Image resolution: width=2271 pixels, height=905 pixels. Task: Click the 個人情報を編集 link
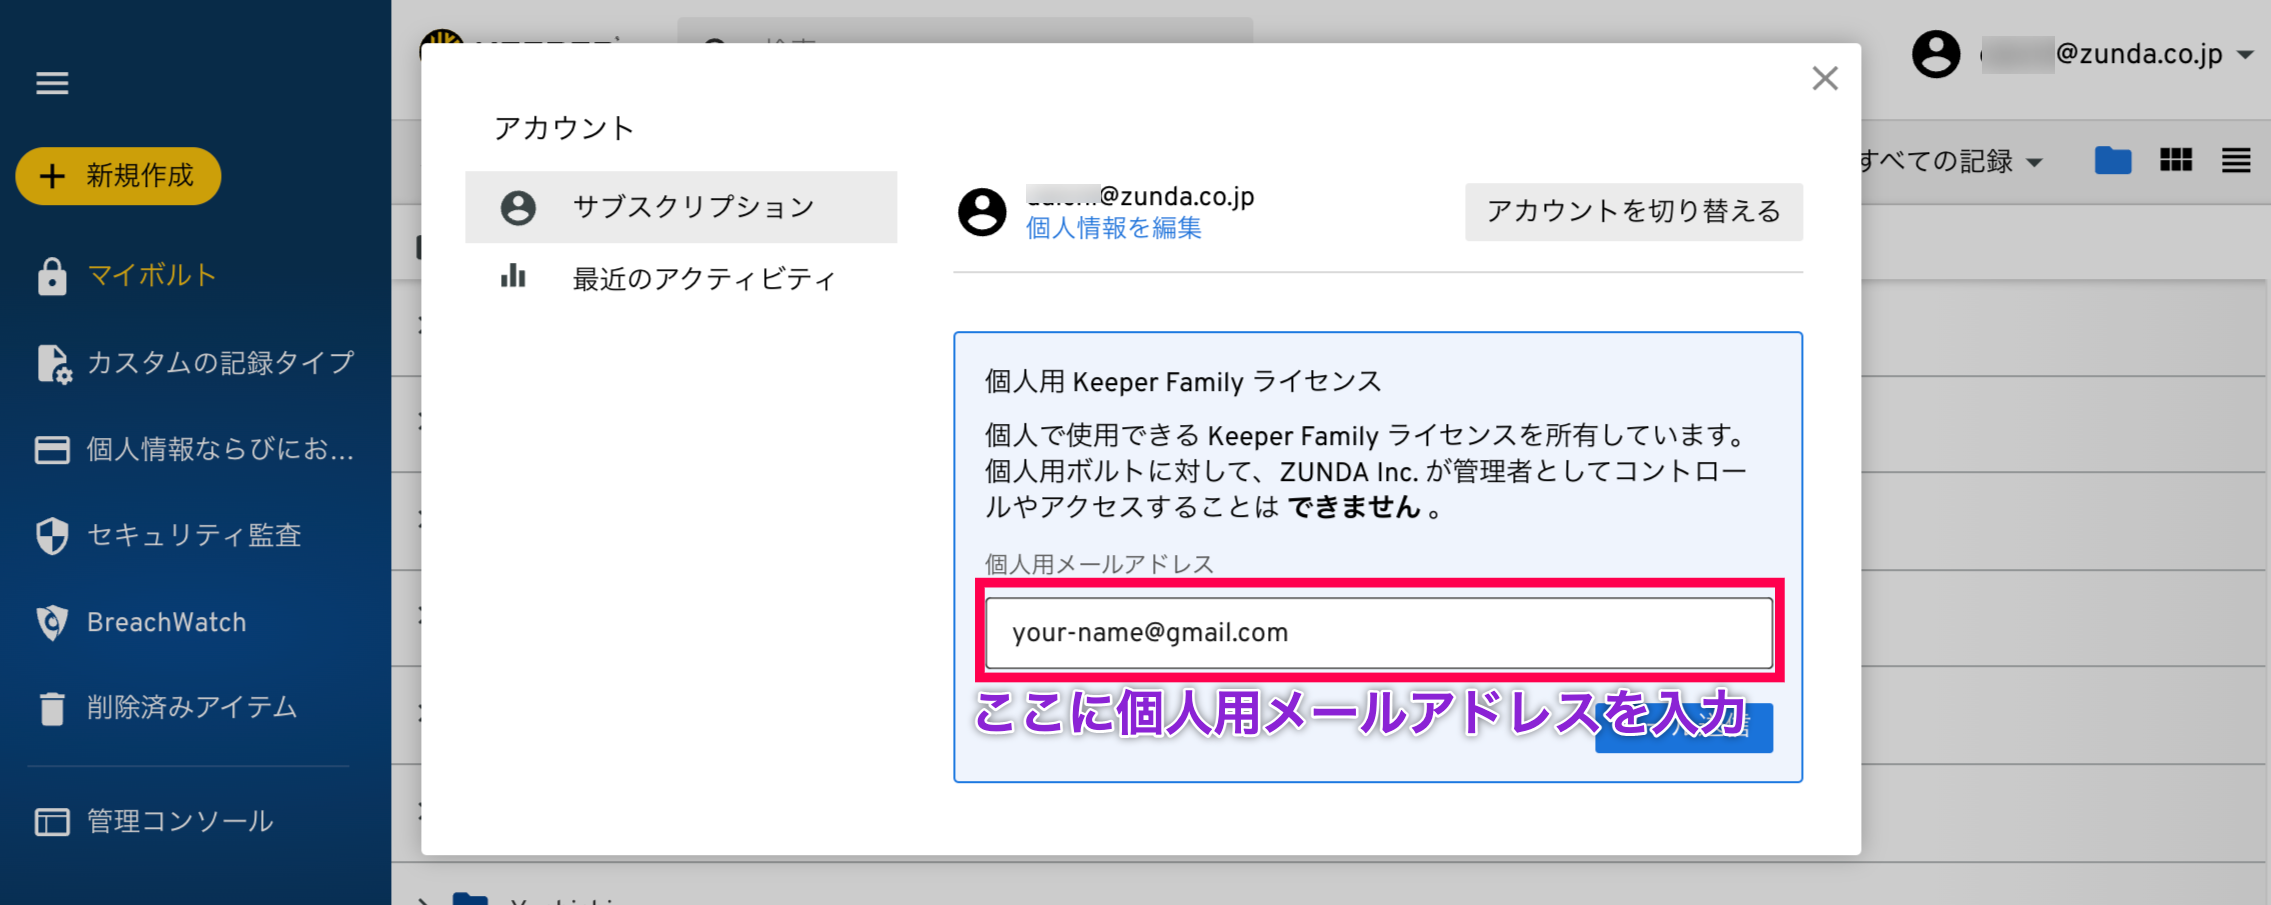[x=1114, y=228]
